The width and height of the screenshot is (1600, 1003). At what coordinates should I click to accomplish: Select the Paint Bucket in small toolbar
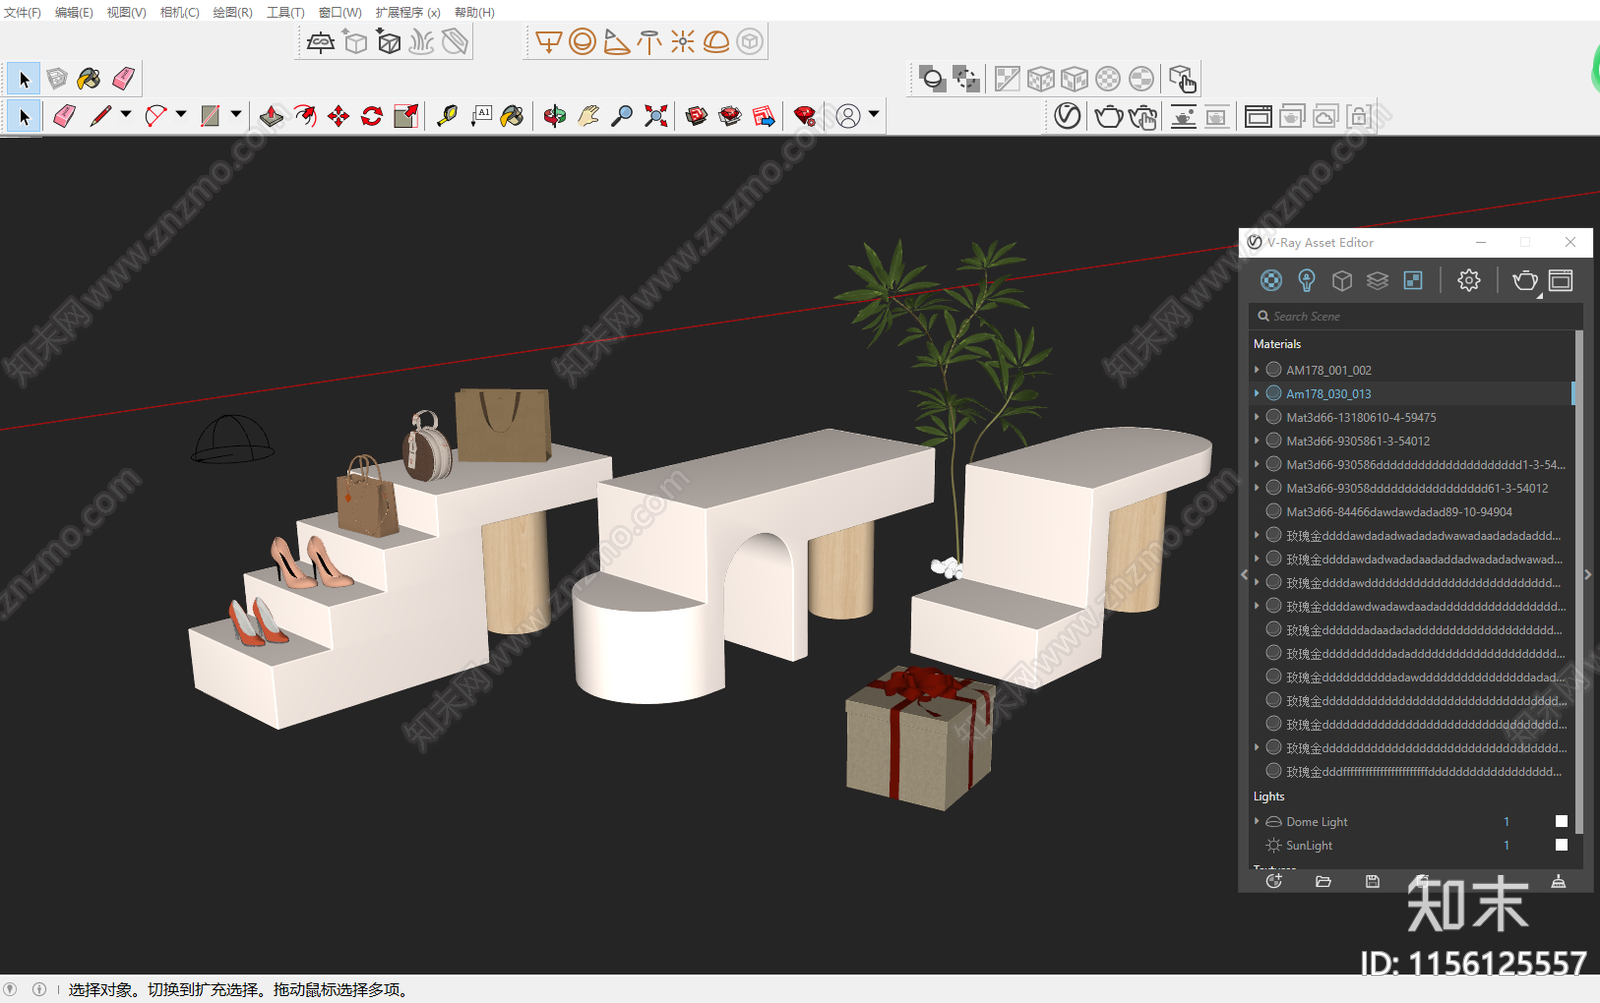[89, 78]
